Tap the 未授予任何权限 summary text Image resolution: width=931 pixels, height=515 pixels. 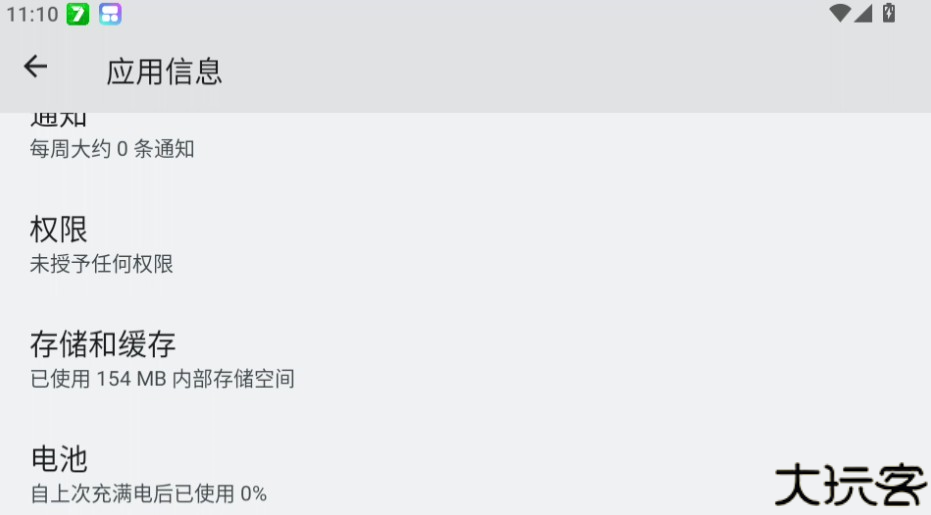[x=102, y=264]
